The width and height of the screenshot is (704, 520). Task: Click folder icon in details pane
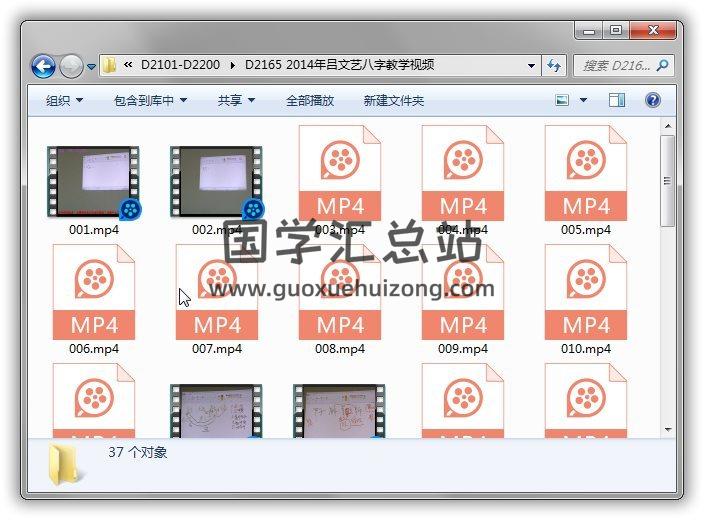coord(65,465)
